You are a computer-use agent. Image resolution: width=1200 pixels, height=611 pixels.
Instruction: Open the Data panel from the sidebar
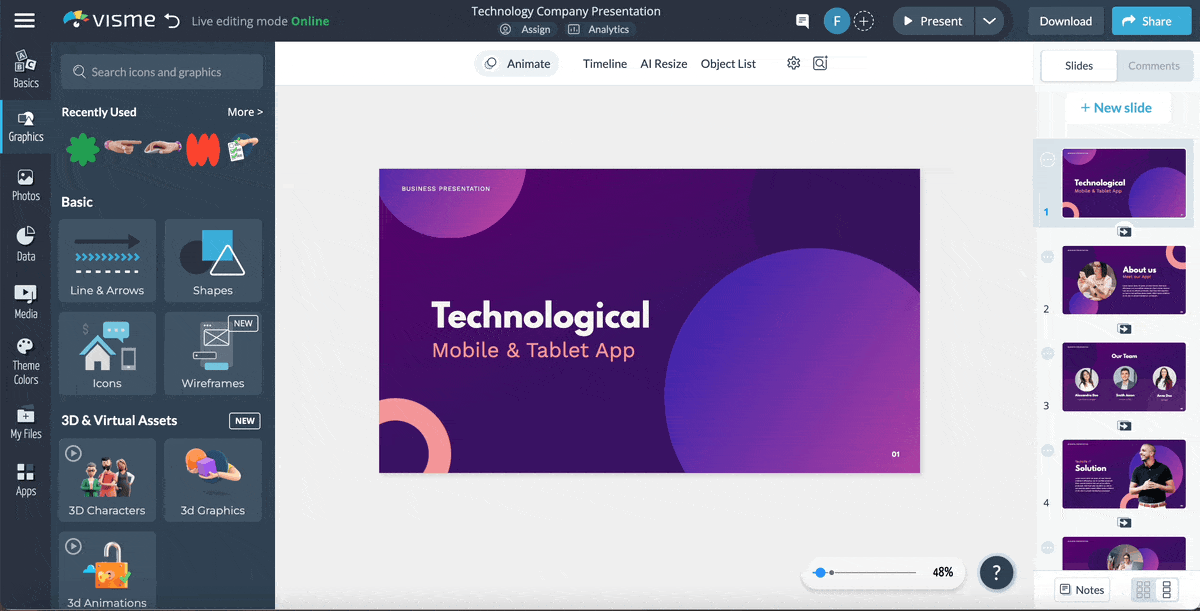25,240
